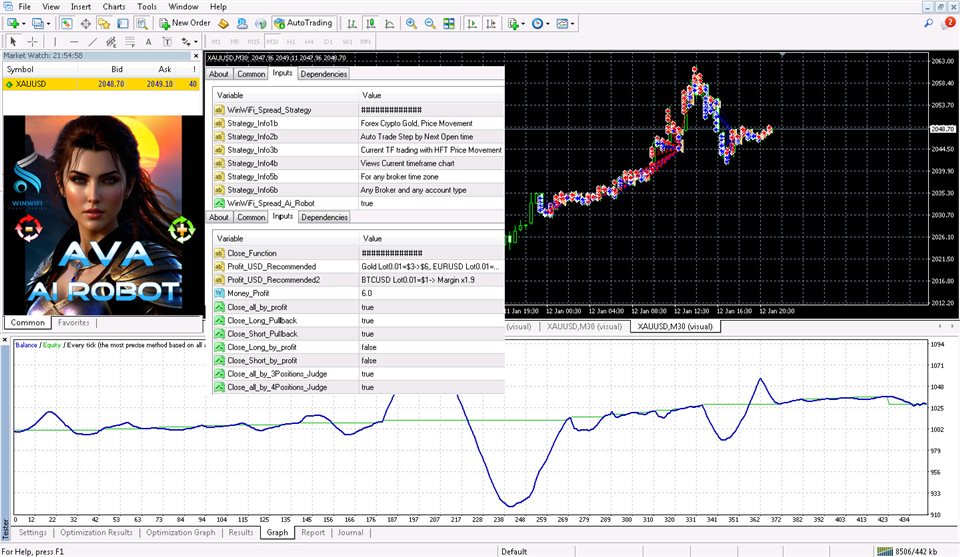Switch to the D1 timeframe
Image resolution: width=960 pixels, height=557 pixels.
click(x=328, y=42)
